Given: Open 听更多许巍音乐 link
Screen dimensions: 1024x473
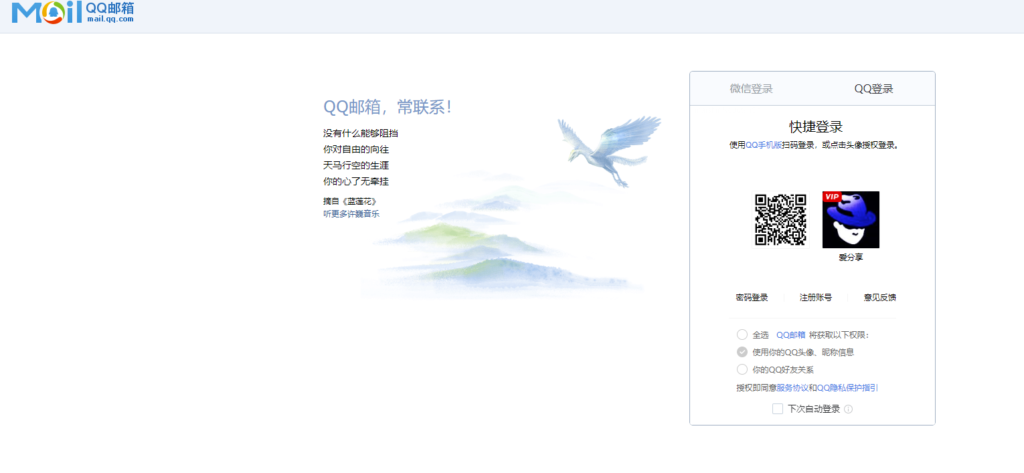Looking at the screenshot, I should point(351,214).
